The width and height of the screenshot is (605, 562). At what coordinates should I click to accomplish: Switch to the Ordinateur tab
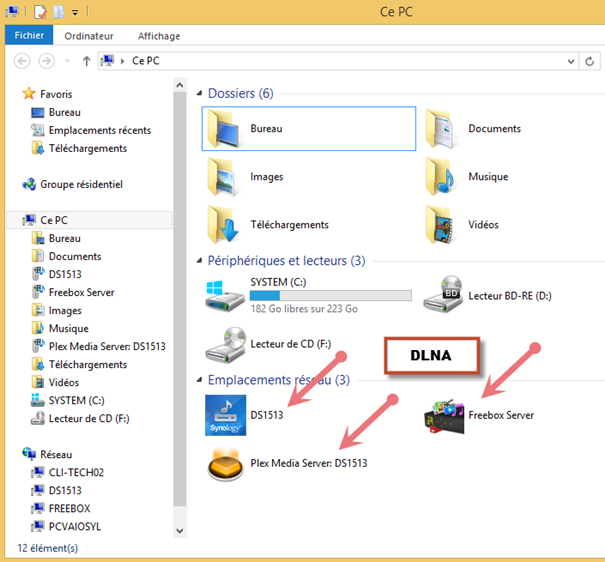click(x=89, y=36)
